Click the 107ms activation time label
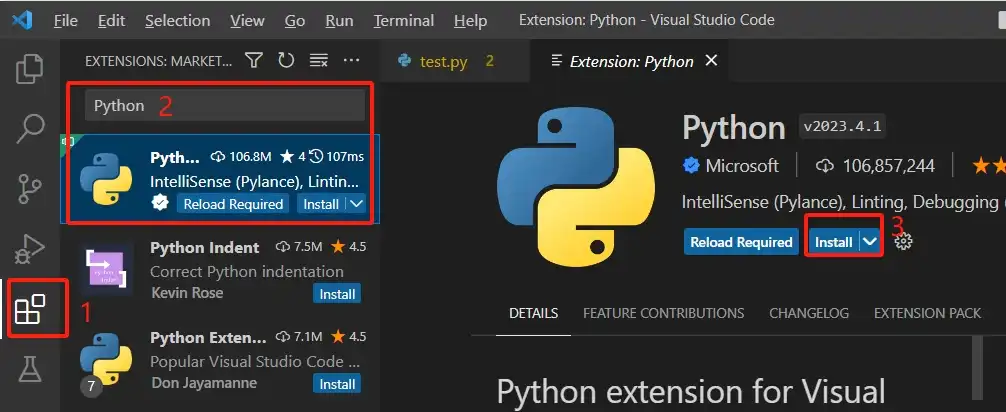This screenshot has height=412, width=1006. pyautogui.click(x=337, y=157)
